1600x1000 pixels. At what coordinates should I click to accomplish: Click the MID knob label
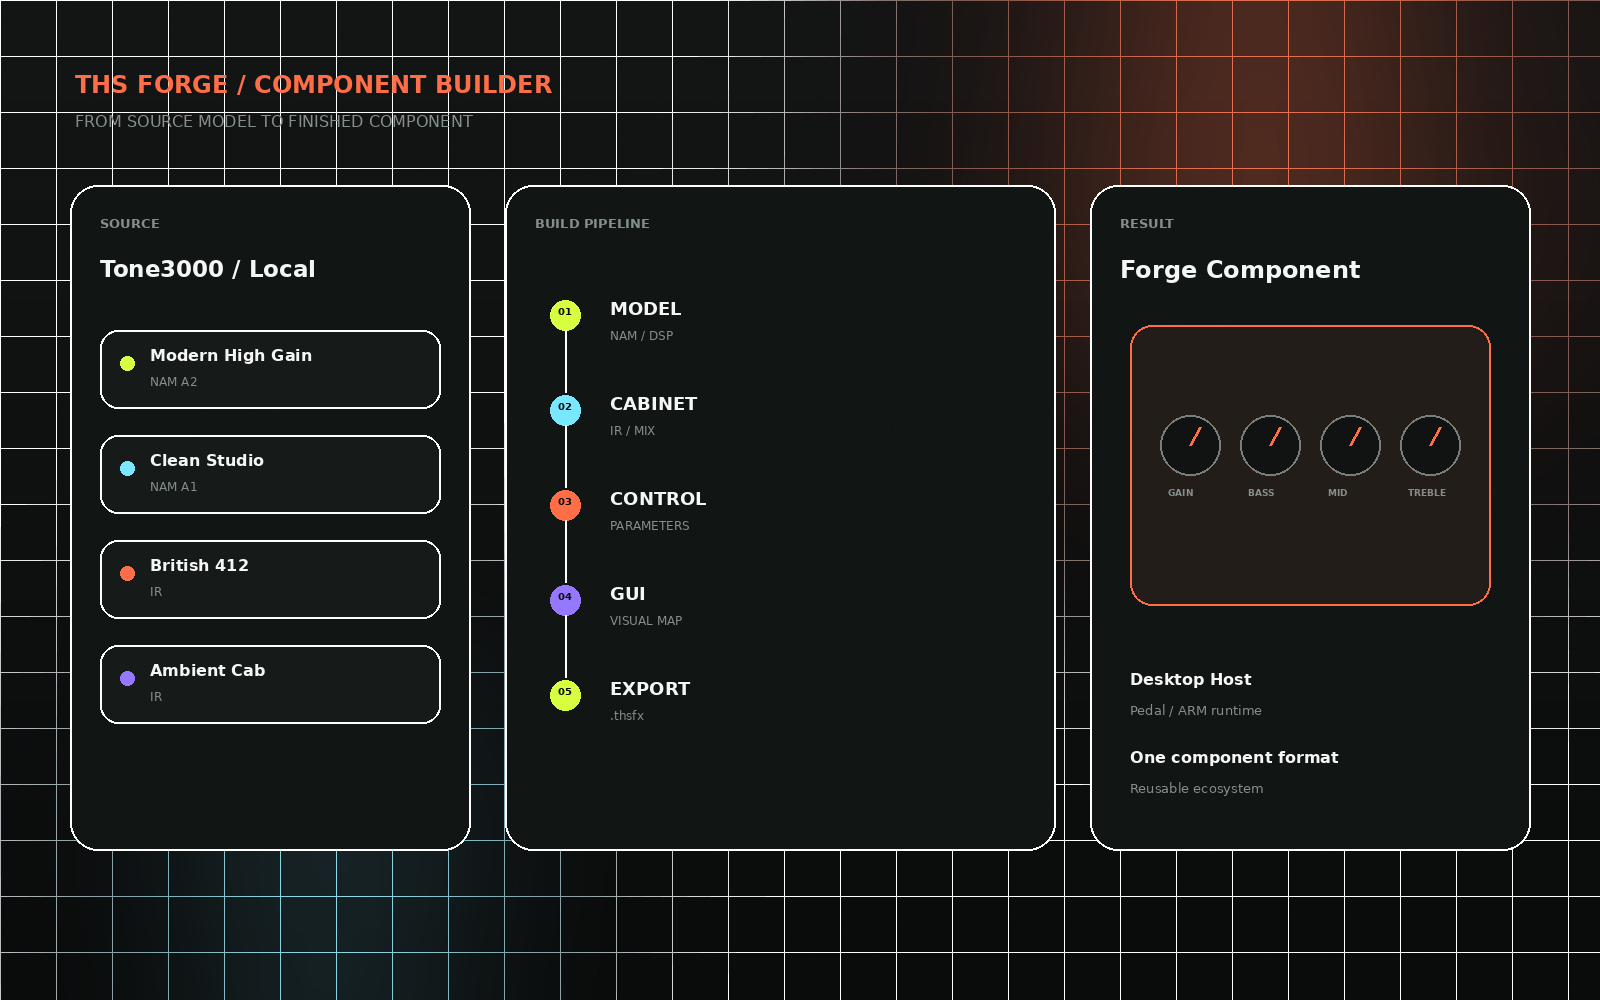(x=1337, y=493)
